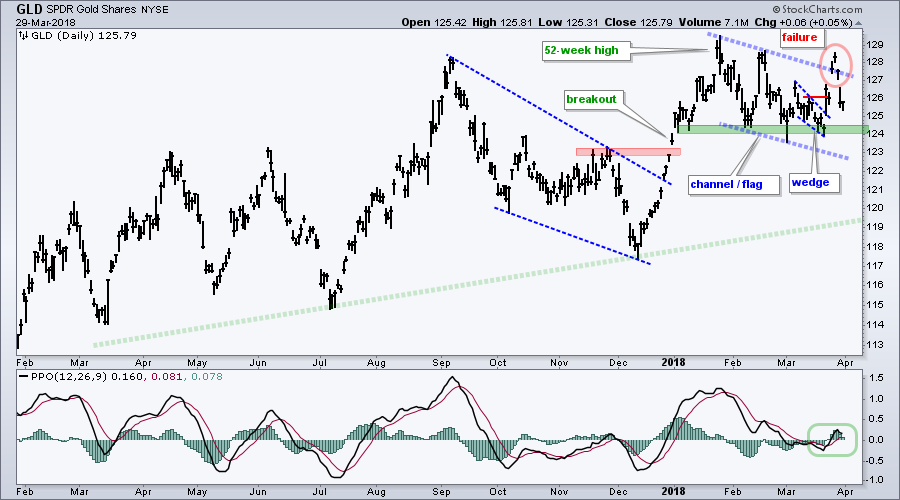Click the Volume 7.1M value
The height and width of the screenshot is (500, 900).
tap(713, 22)
